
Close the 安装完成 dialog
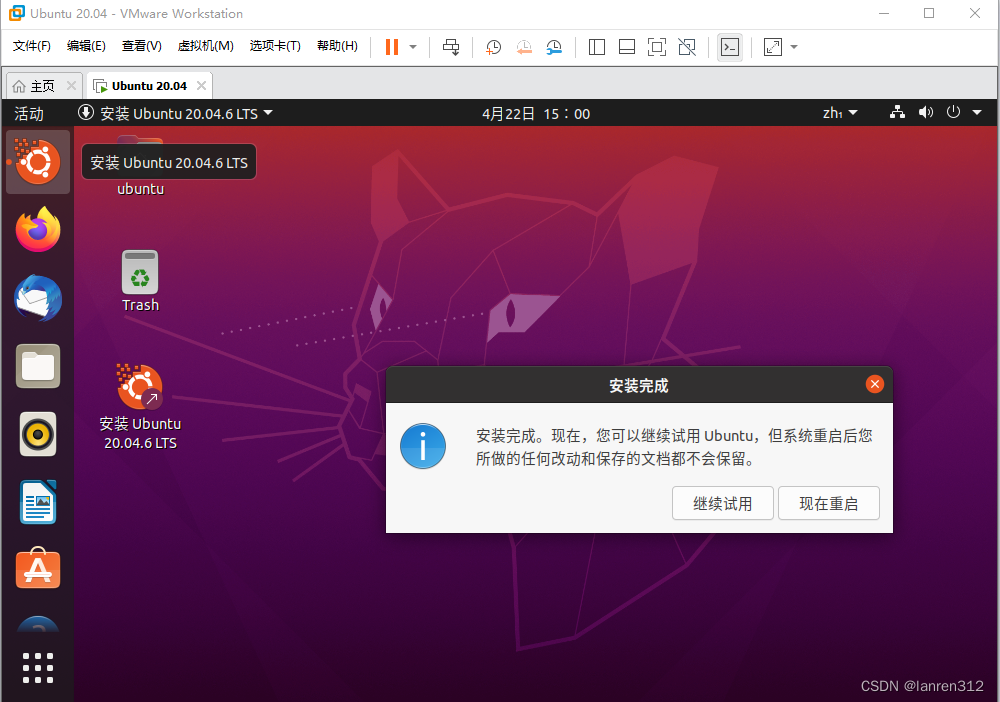click(x=874, y=384)
